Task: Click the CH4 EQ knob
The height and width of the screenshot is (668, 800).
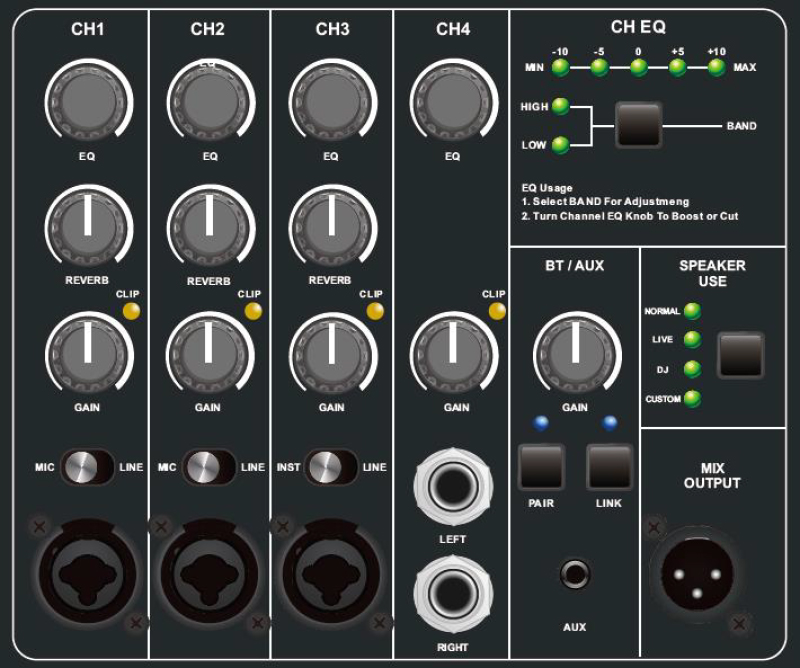Action: 454,101
